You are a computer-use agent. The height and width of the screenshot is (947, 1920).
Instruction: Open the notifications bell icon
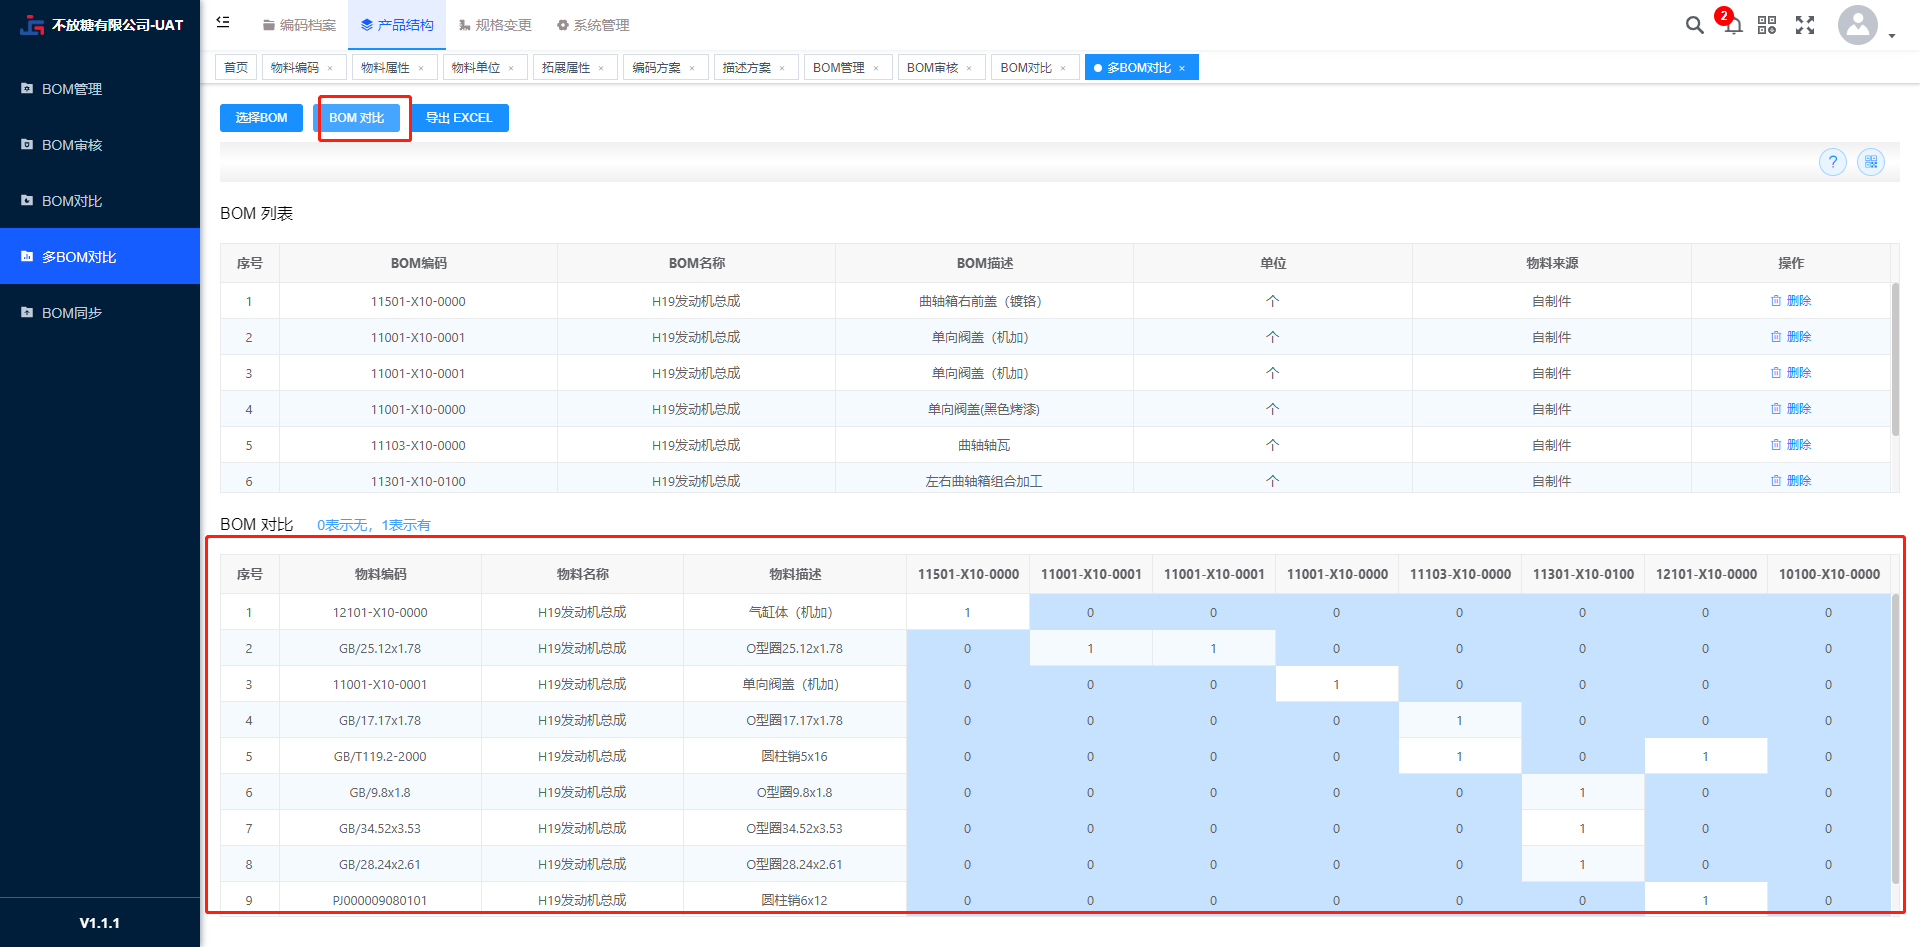1734,25
